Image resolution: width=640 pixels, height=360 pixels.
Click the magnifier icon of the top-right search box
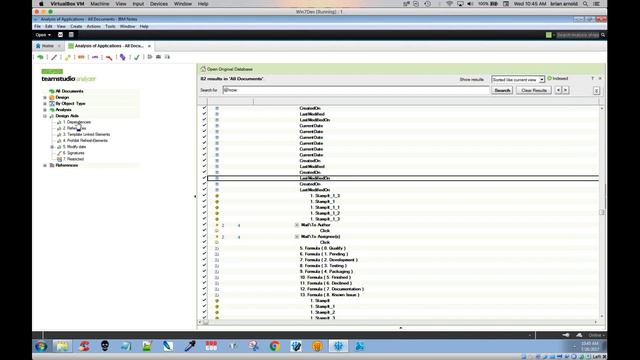603,35
